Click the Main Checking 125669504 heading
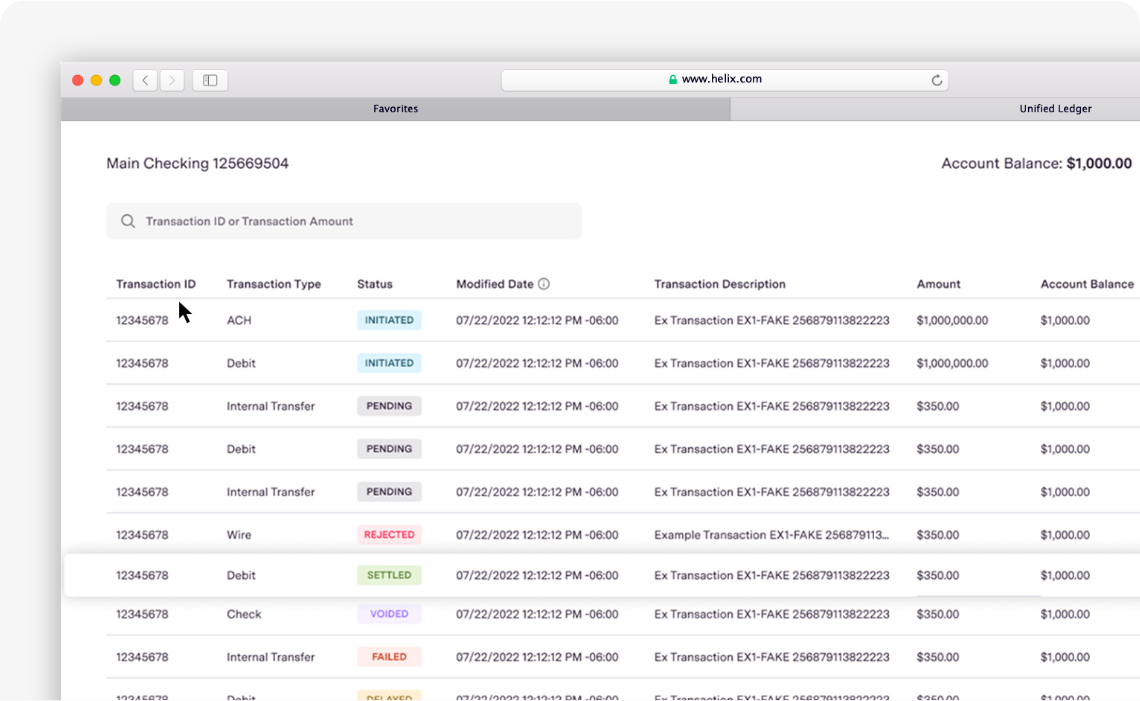This screenshot has width=1140, height=701. pos(197,163)
